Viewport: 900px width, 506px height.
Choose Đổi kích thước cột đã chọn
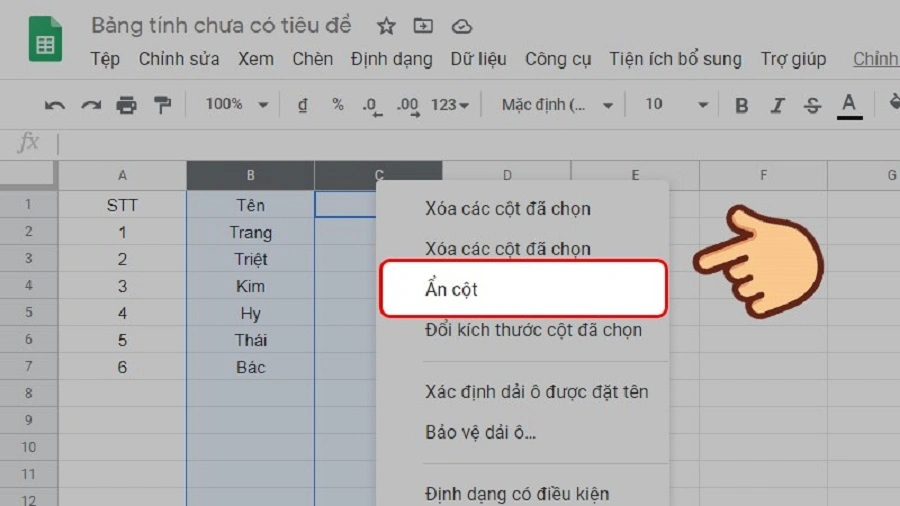pyautogui.click(x=533, y=330)
